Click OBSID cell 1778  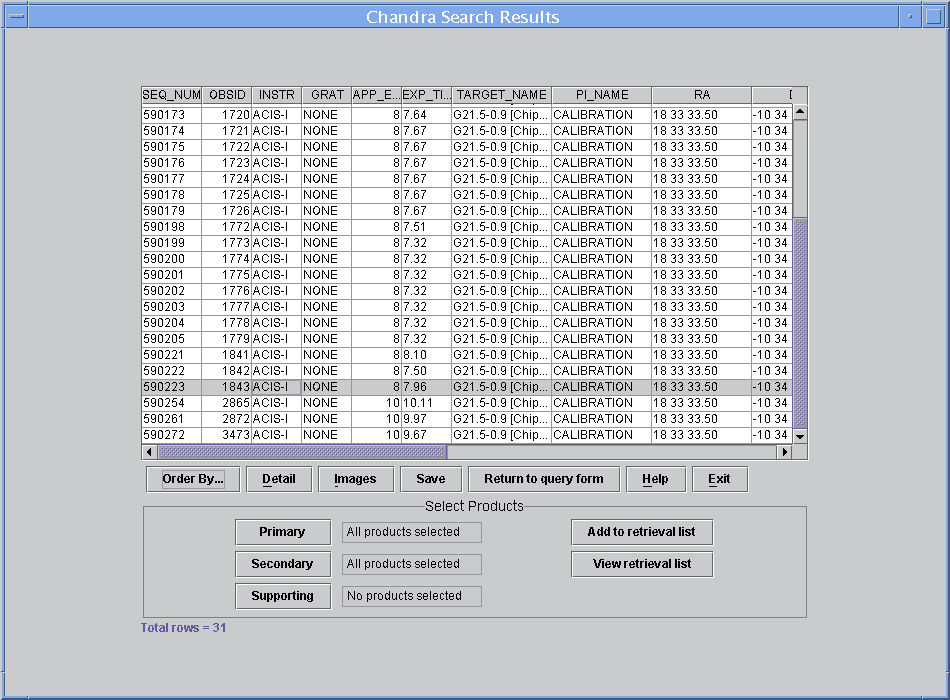[227, 323]
